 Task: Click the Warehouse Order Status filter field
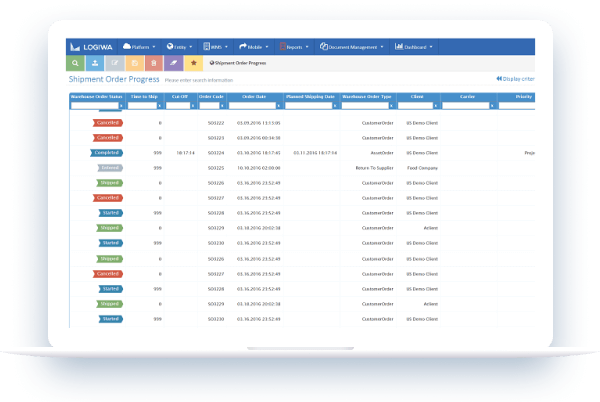[93, 105]
